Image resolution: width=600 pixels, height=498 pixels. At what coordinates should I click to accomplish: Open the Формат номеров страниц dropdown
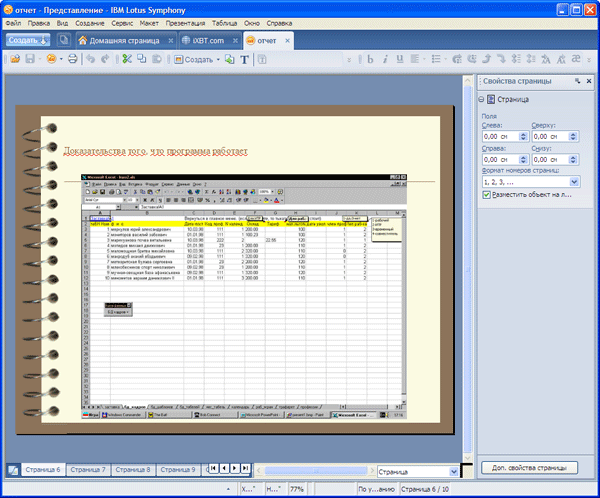pyautogui.click(x=574, y=182)
